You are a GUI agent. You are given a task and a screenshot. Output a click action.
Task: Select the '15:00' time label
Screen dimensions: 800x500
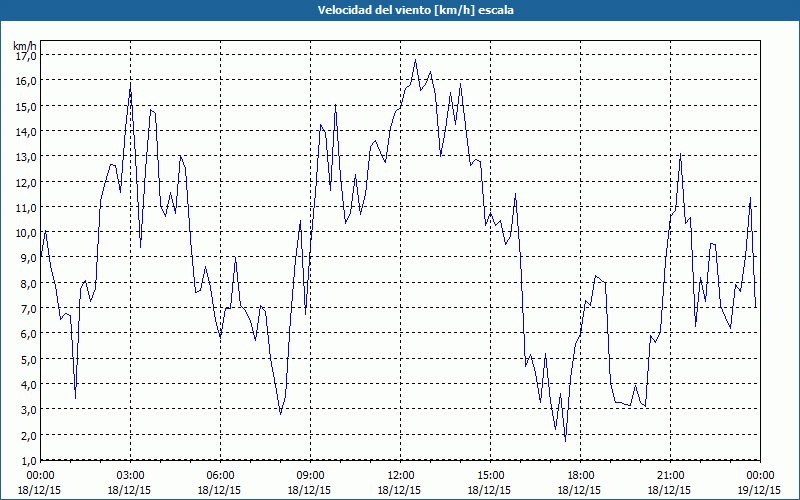tap(490, 476)
